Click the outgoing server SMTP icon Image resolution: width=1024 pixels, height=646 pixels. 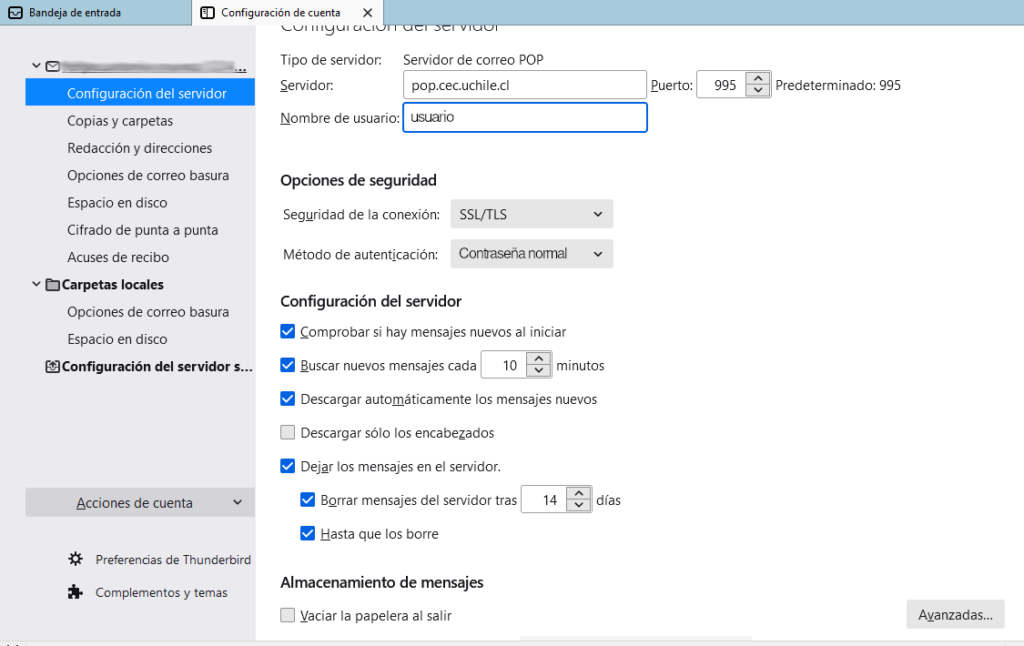[x=52, y=367]
